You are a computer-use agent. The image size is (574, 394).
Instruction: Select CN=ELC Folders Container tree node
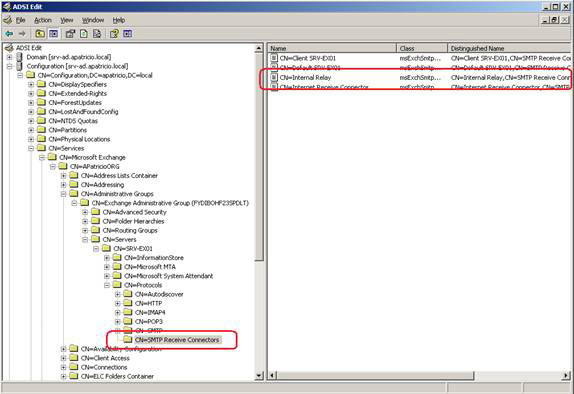point(117,376)
